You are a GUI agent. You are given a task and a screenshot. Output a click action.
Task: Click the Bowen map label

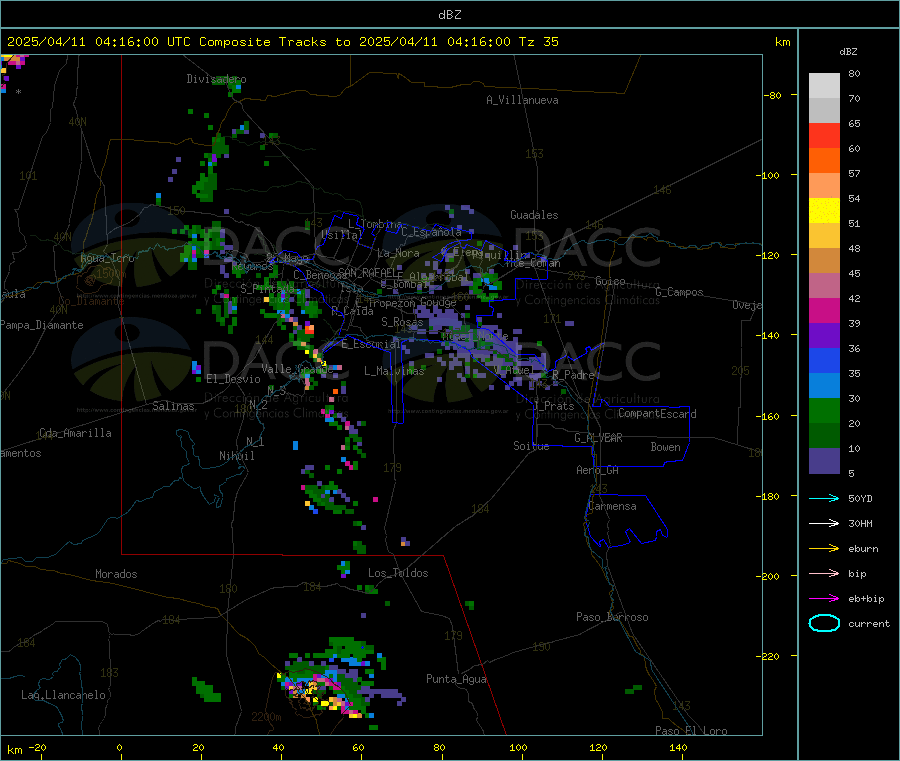pyautogui.click(x=666, y=447)
